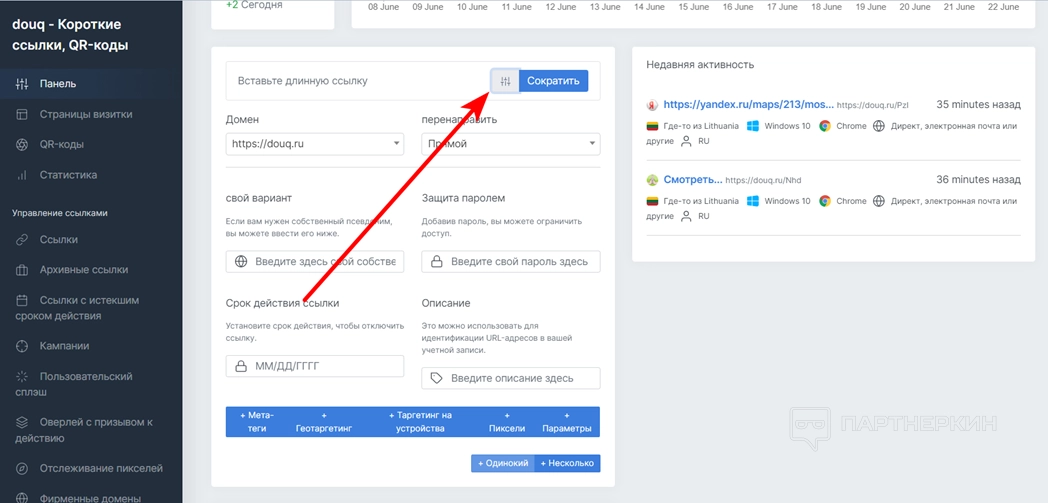The image size is (1048, 503).
Task: Open Оверлей с призывом к действию
Action: 91,430
